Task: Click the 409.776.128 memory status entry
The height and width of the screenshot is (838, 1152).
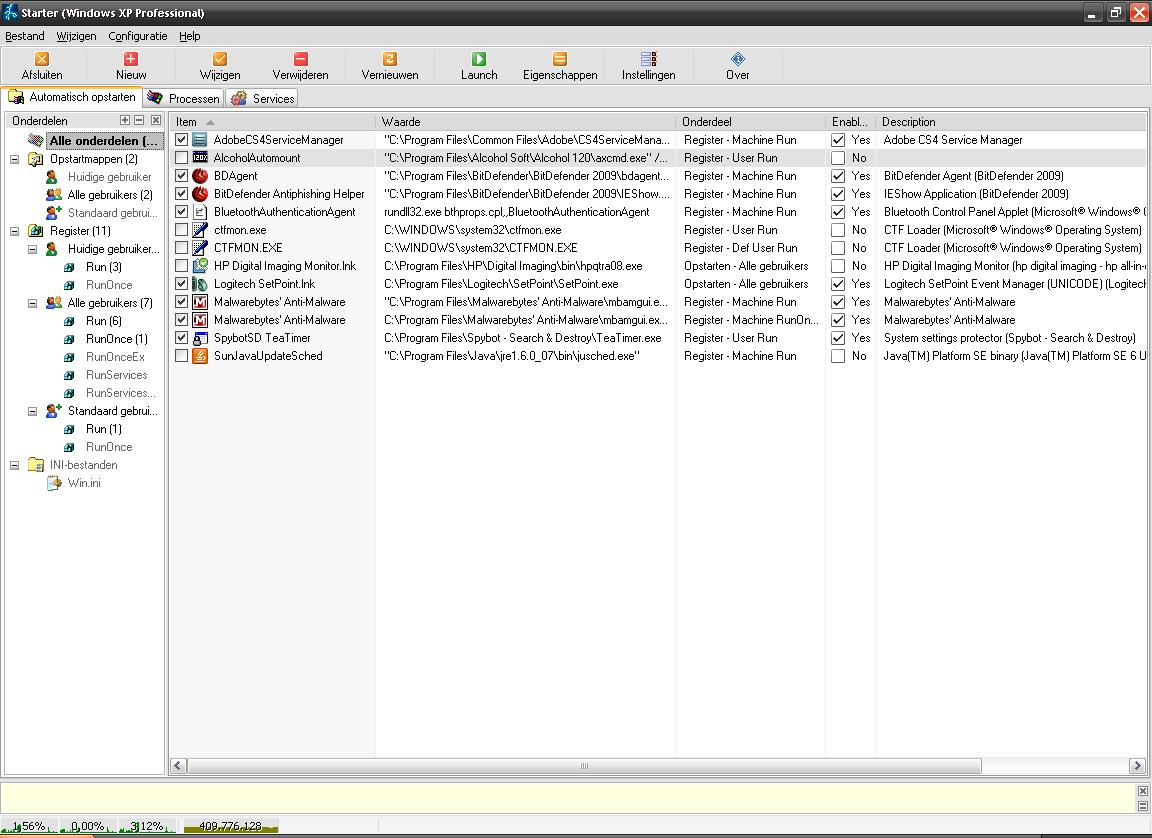Action: 230,826
